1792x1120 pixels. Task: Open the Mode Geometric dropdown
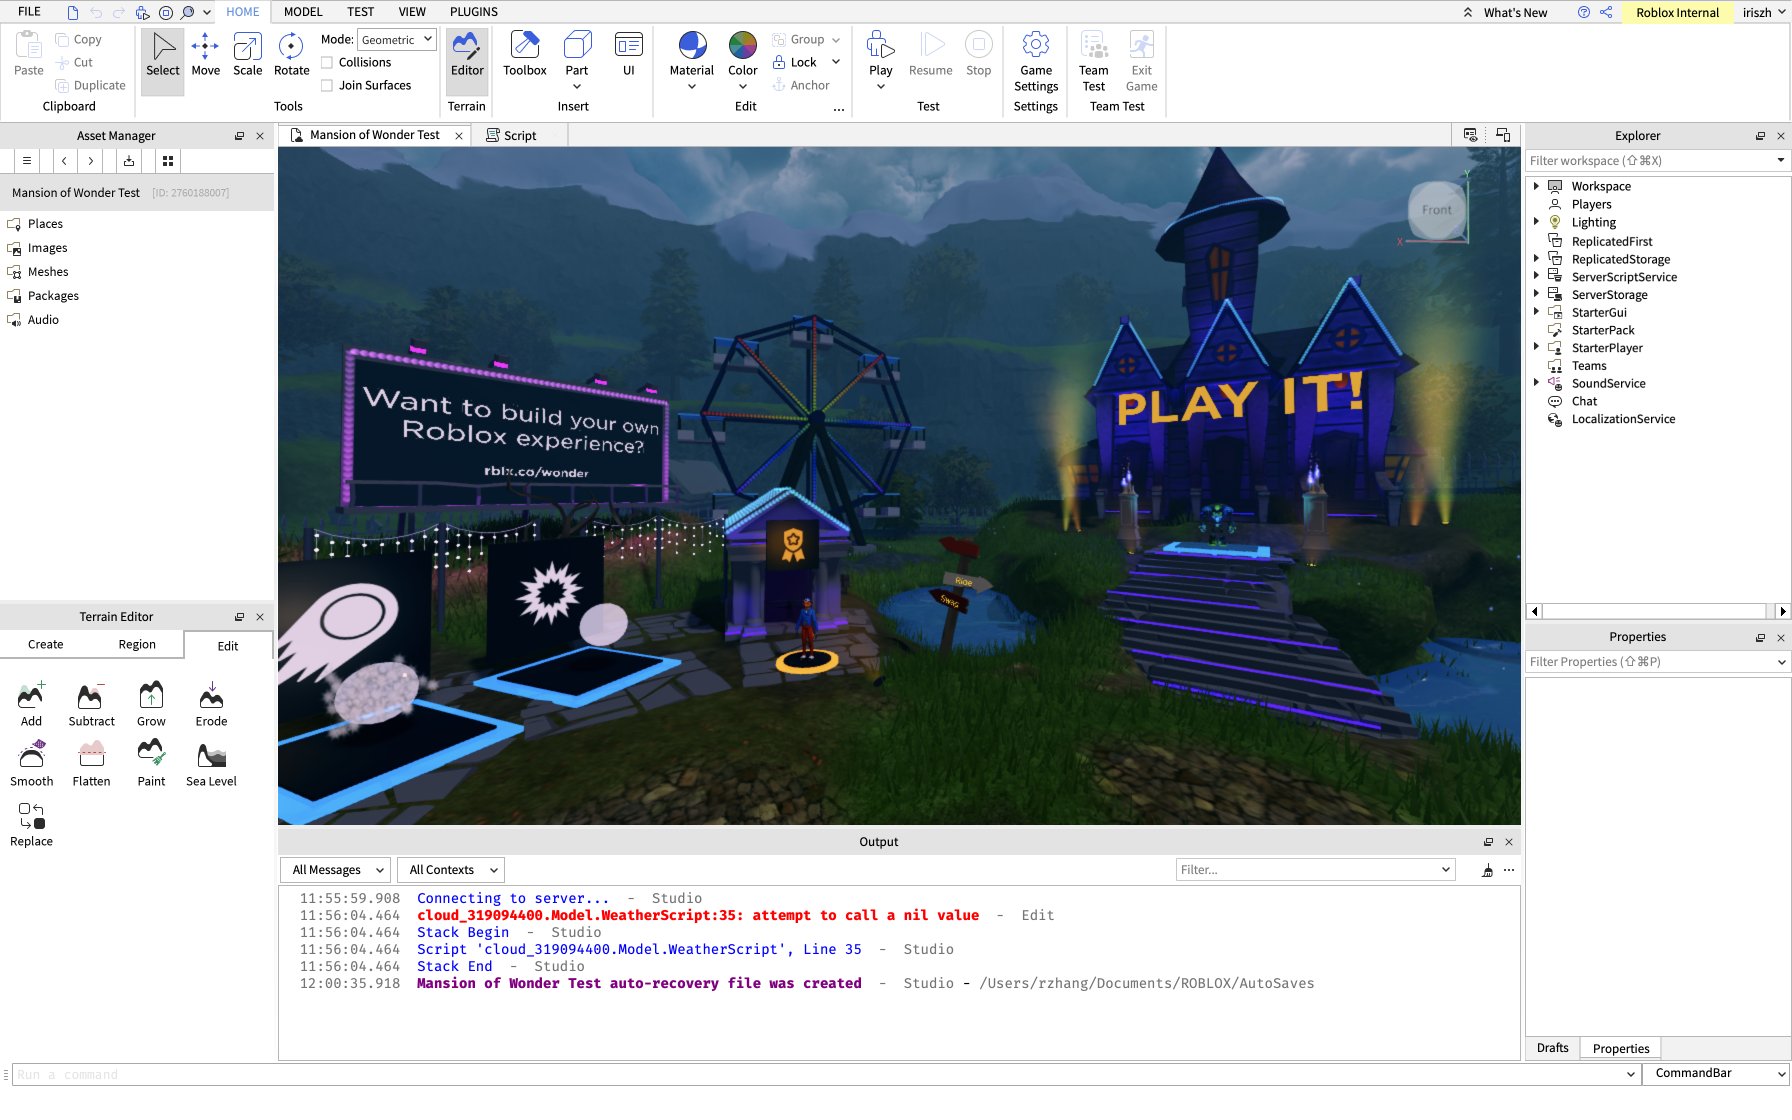click(397, 39)
